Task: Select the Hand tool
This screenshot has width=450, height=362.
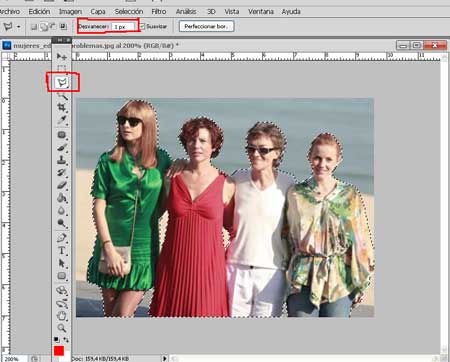Action: [62, 316]
